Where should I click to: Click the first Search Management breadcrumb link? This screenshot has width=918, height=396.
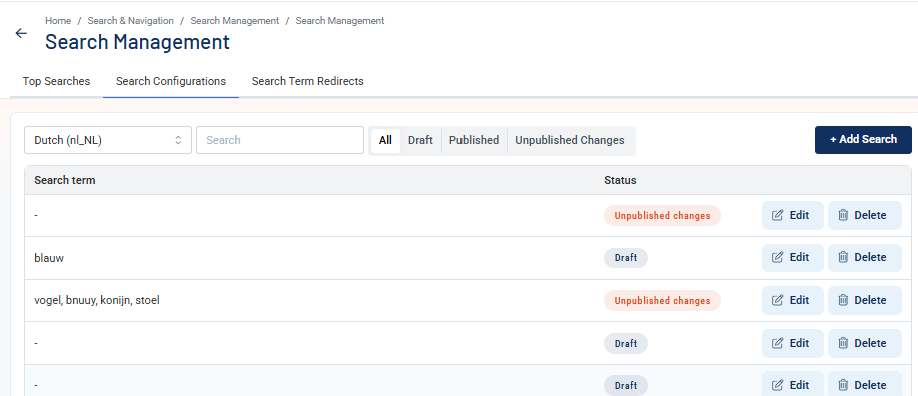(235, 21)
